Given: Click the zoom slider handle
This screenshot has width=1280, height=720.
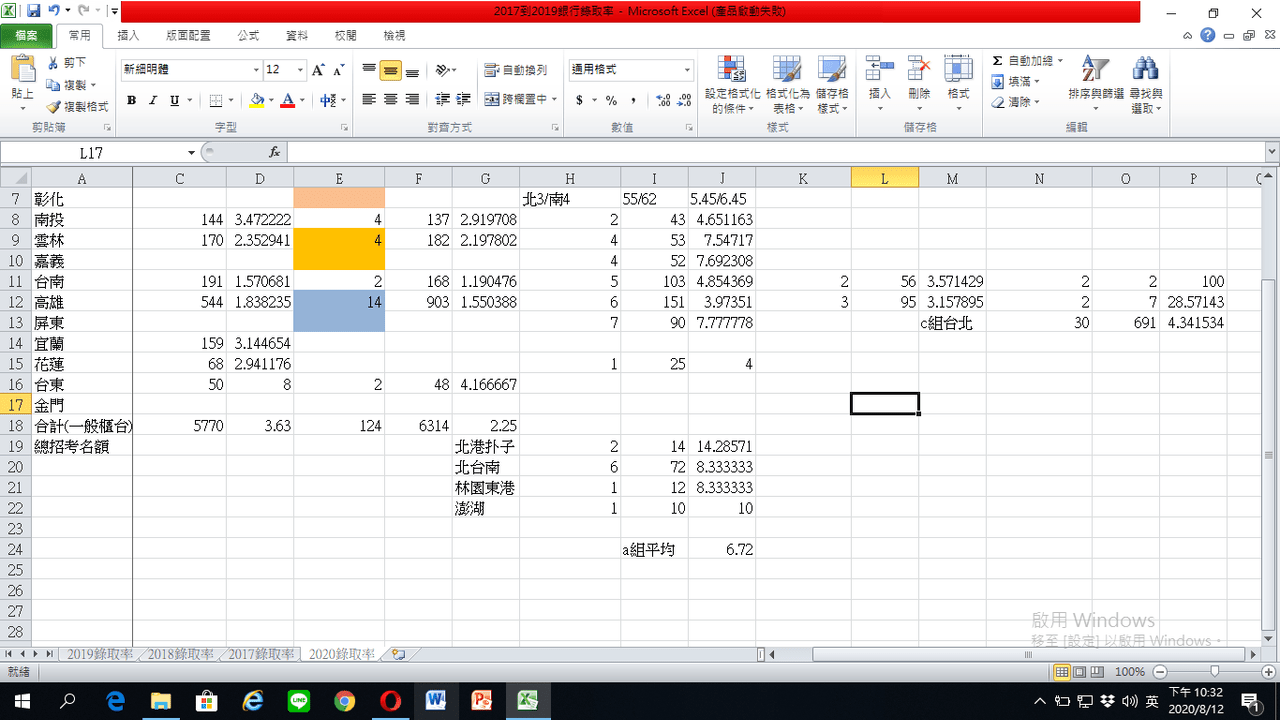Looking at the screenshot, I should [1214, 672].
